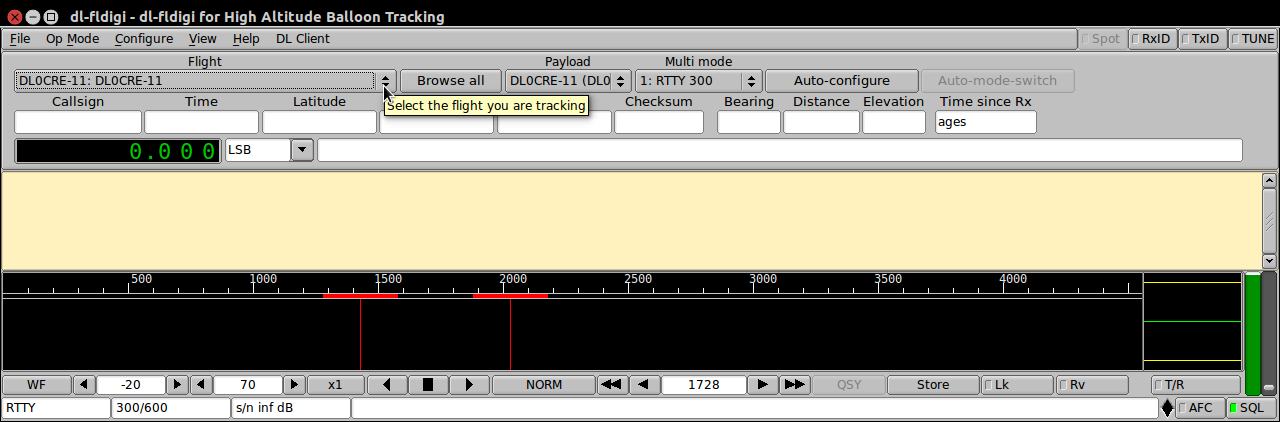Open the Configure menu
The height and width of the screenshot is (422, 1280).
click(x=143, y=39)
